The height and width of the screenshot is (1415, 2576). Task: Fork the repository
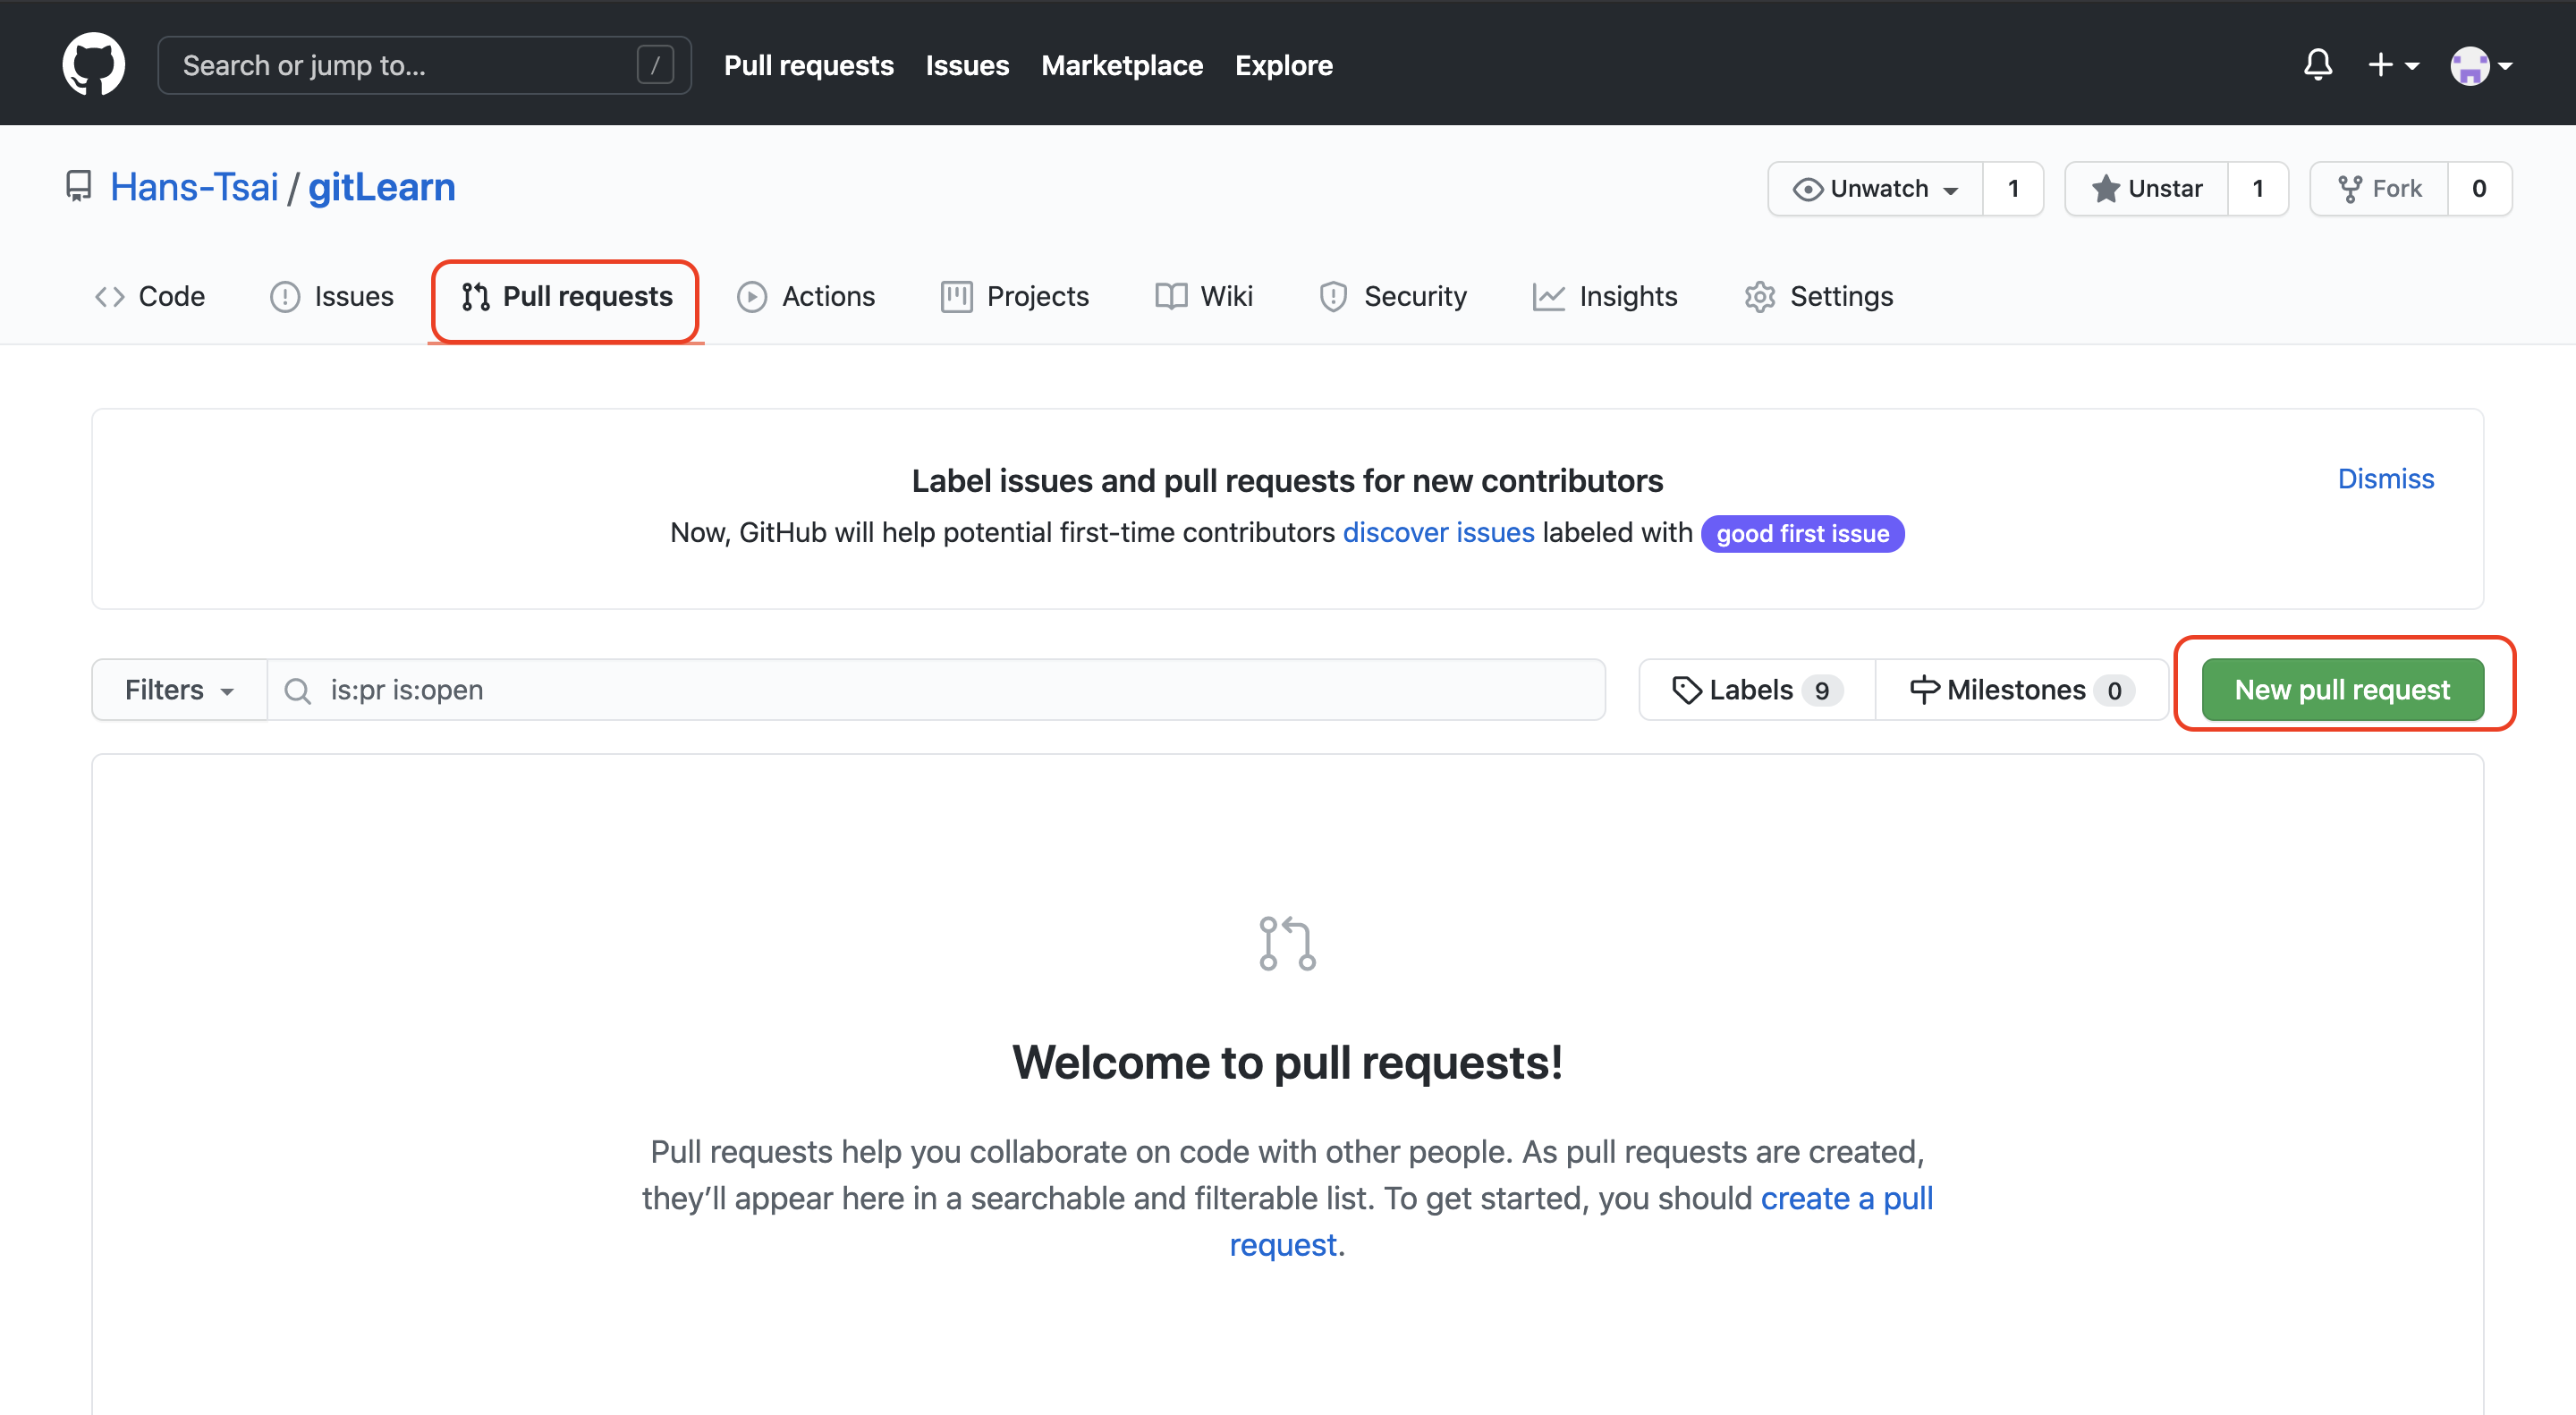tap(2379, 188)
